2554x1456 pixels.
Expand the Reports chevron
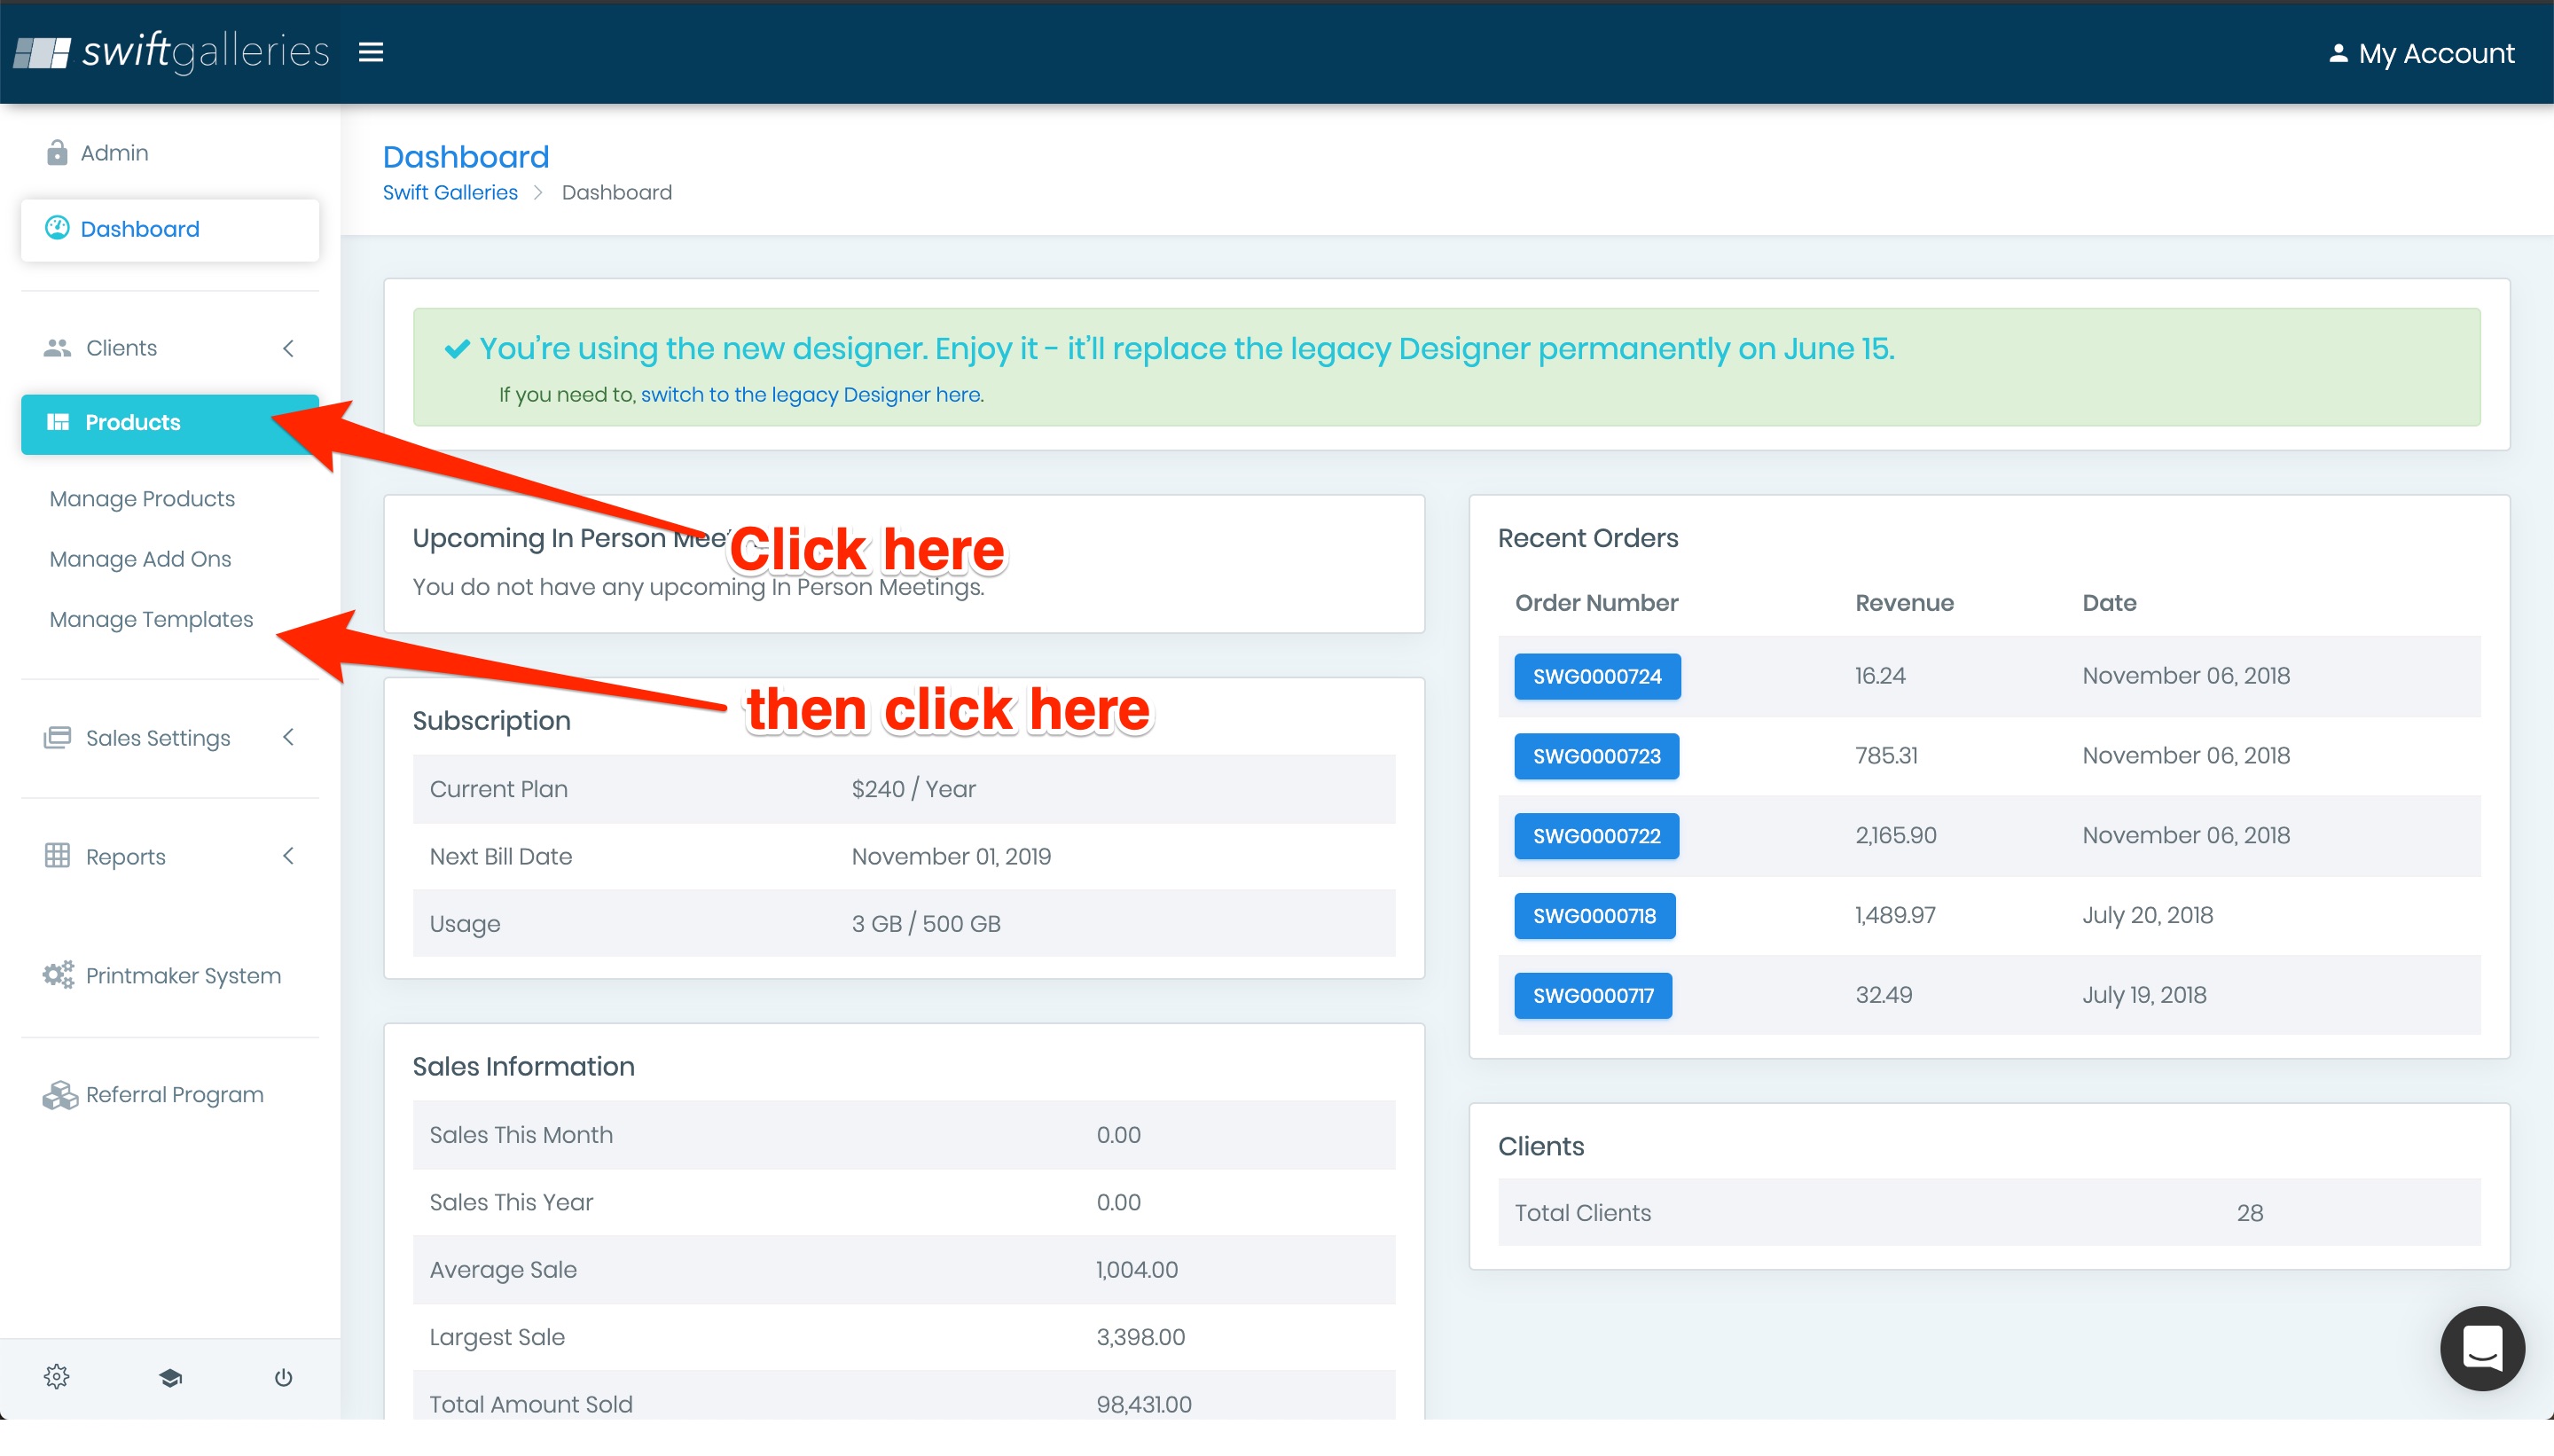pos(288,856)
